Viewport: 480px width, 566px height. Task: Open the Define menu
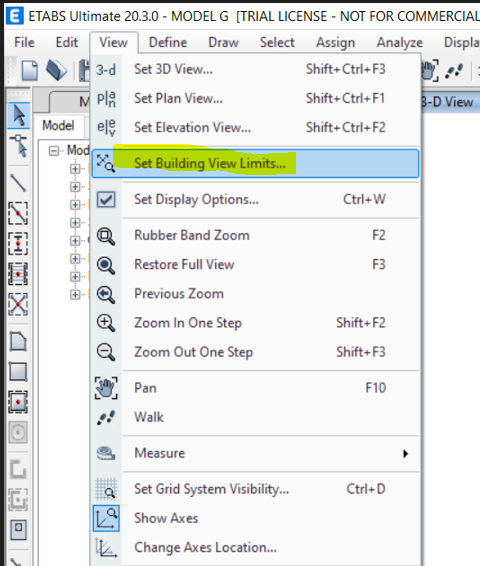coord(168,43)
